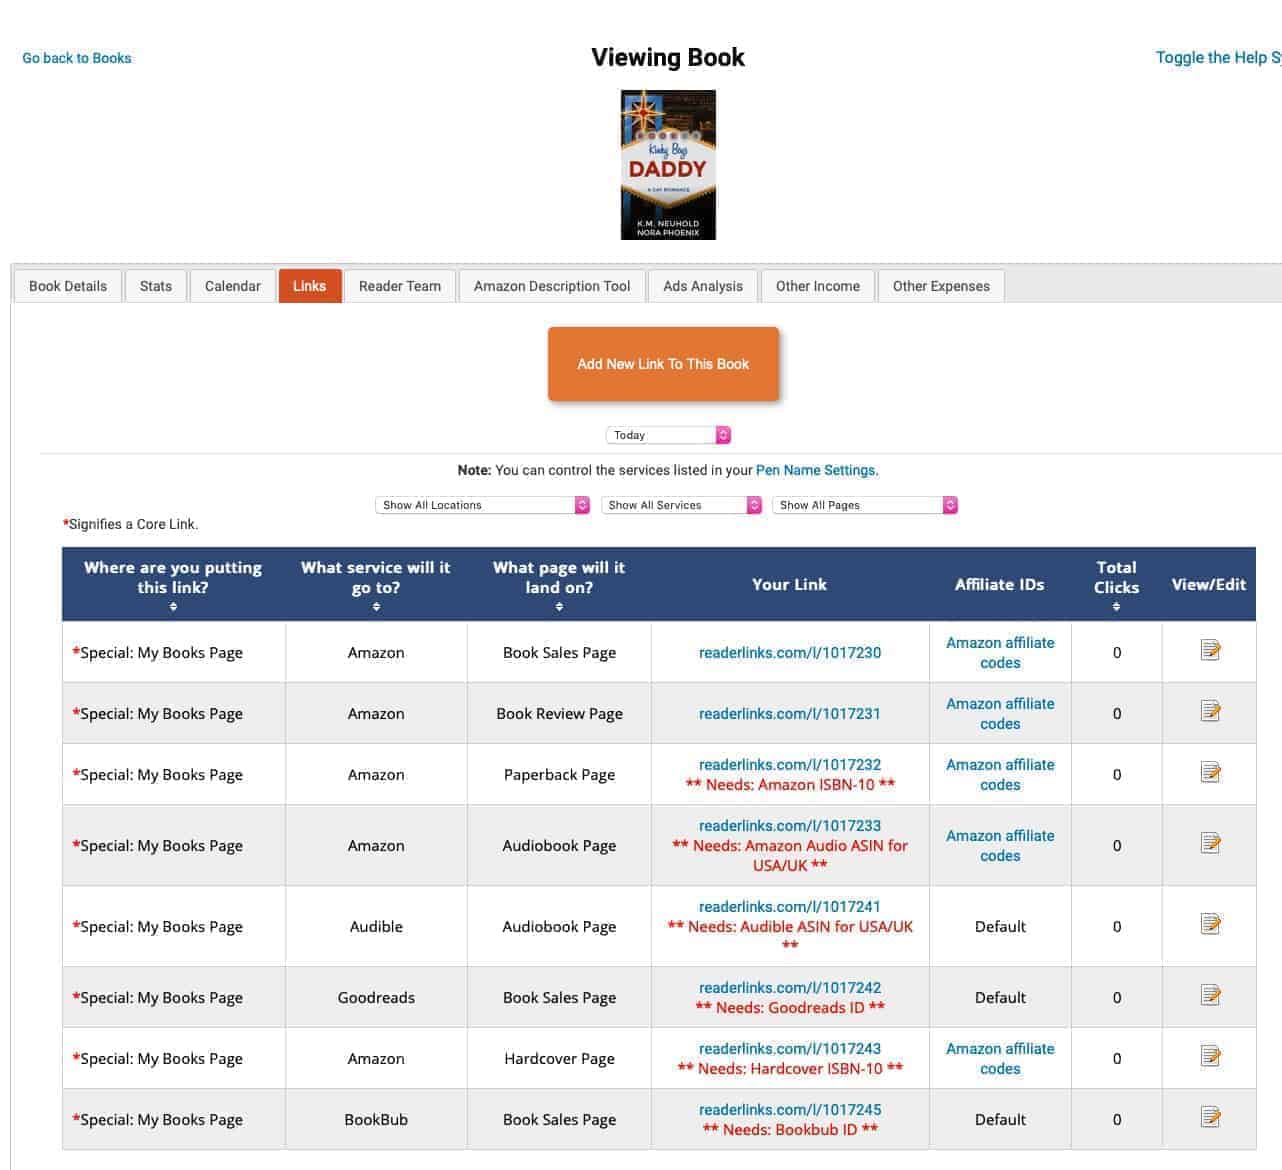Open link readerlinks.com/l/1017232
1282x1170 pixels.
click(x=790, y=765)
